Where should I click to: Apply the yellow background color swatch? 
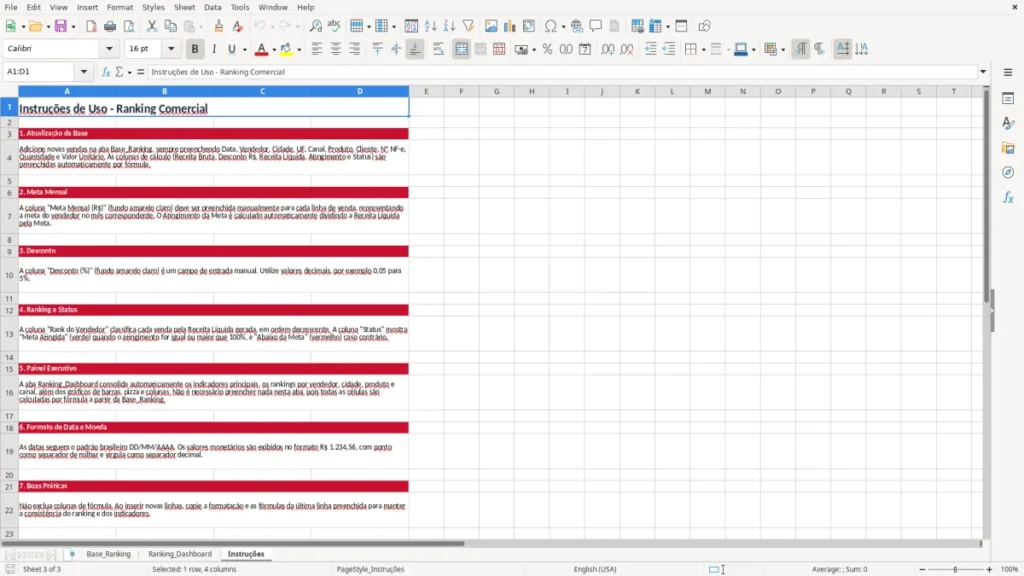coord(286,49)
